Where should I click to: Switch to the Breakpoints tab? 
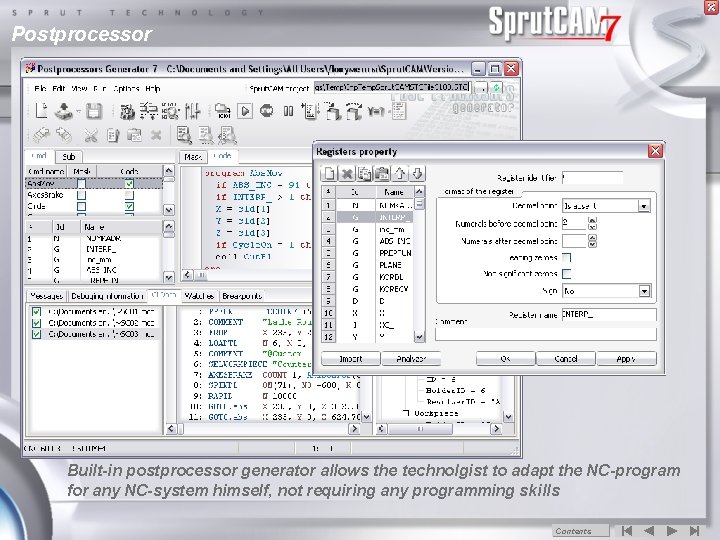pyautogui.click(x=242, y=296)
